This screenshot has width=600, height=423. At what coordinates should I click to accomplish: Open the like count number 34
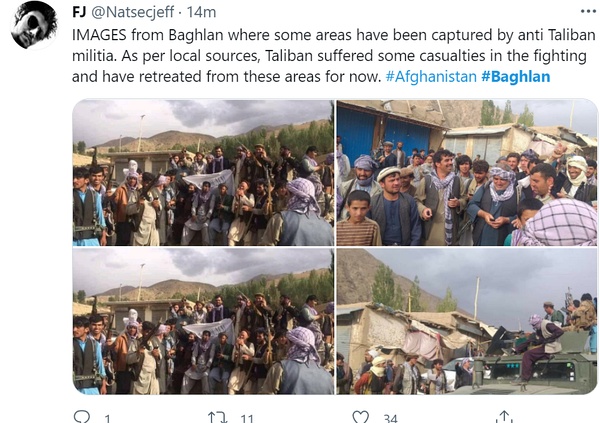point(390,419)
